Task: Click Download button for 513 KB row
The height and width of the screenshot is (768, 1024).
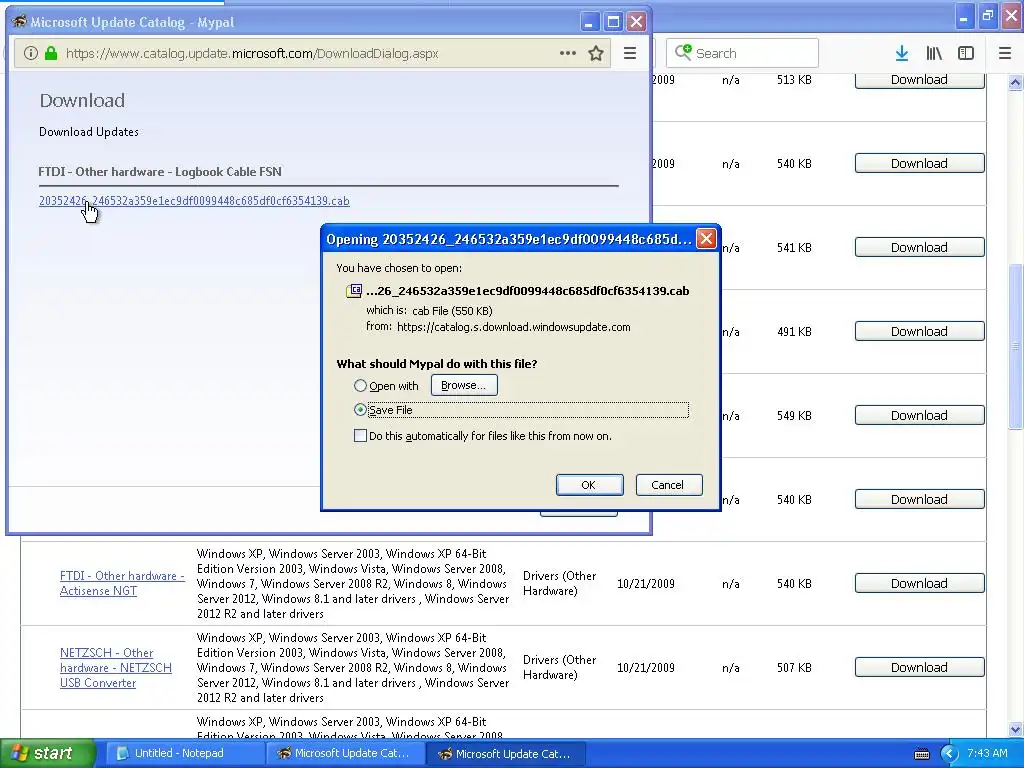Action: 920,80
